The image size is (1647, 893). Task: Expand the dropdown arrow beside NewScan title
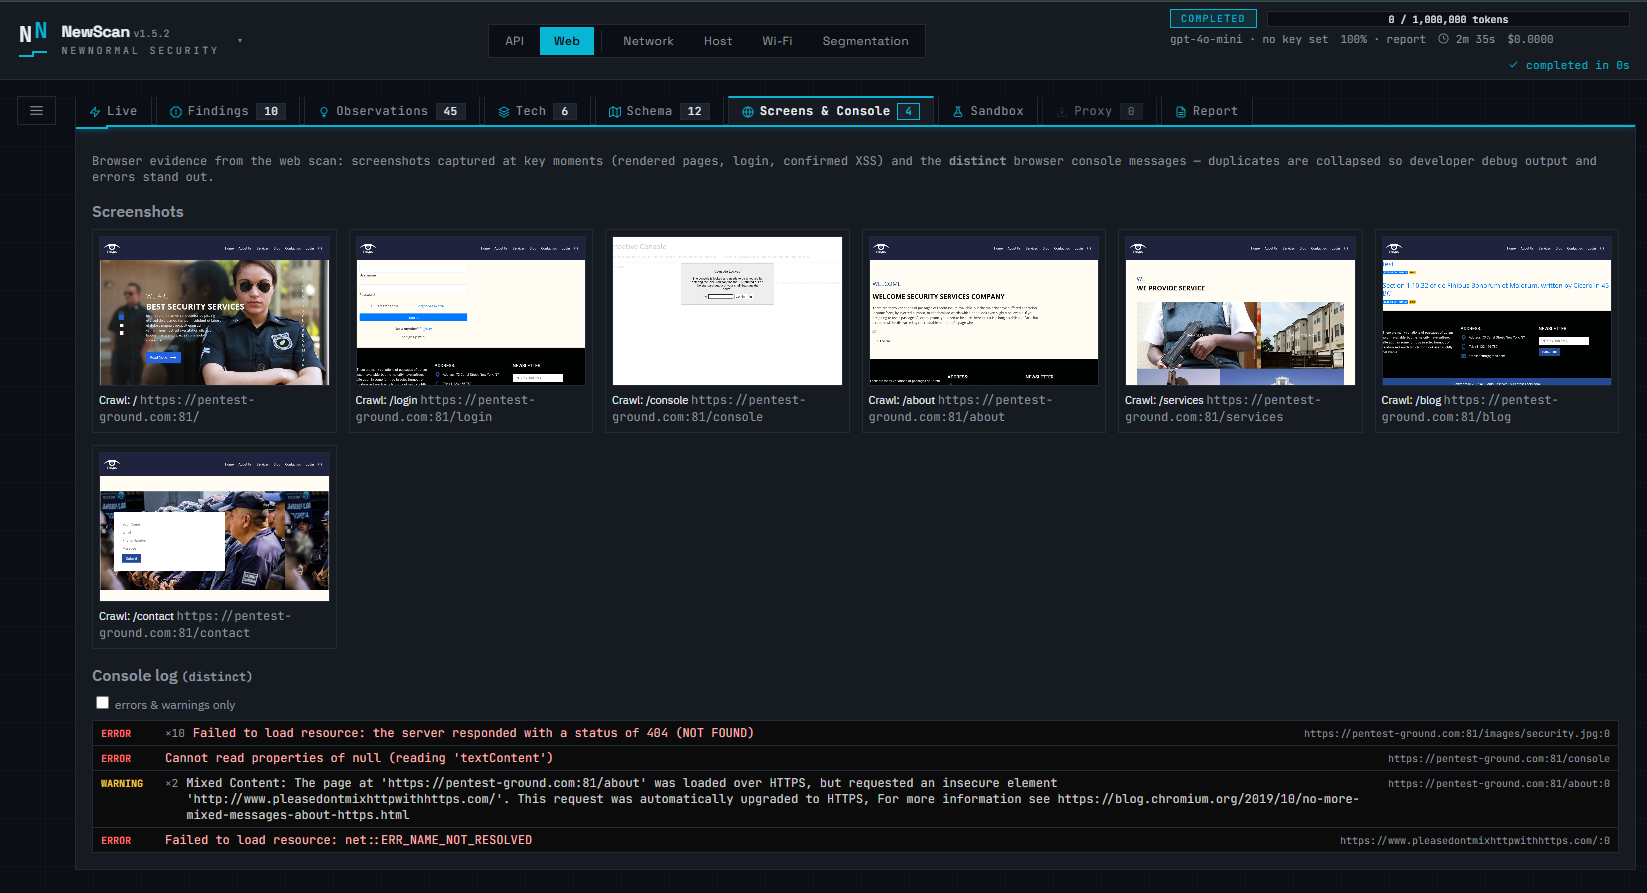point(240,41)
